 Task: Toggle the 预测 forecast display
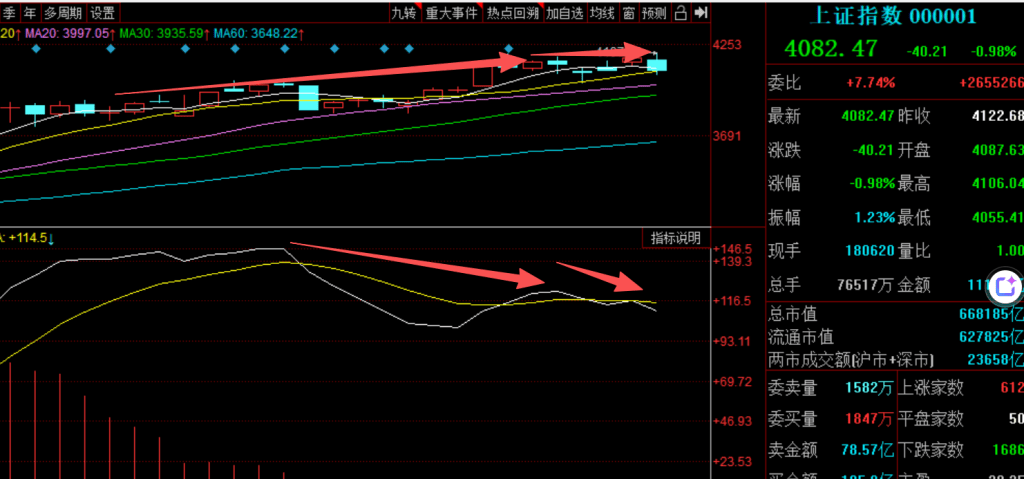[654, 13]
